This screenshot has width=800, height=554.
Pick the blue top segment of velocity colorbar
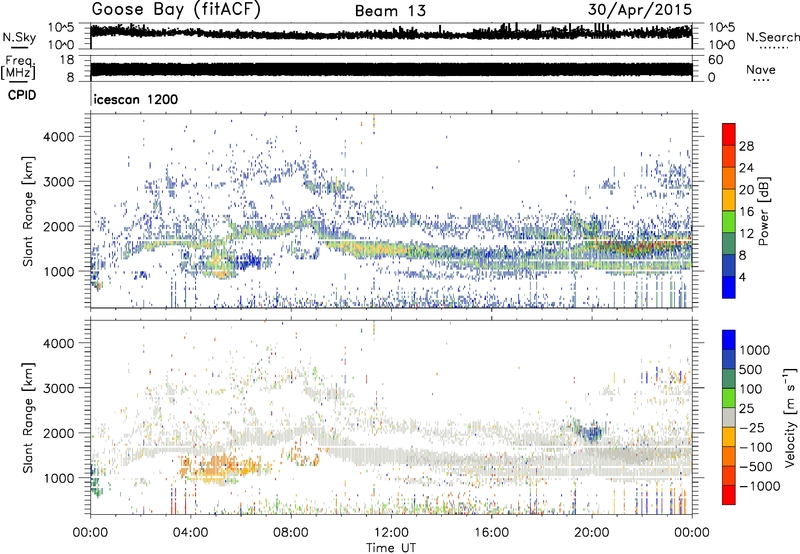729,340
